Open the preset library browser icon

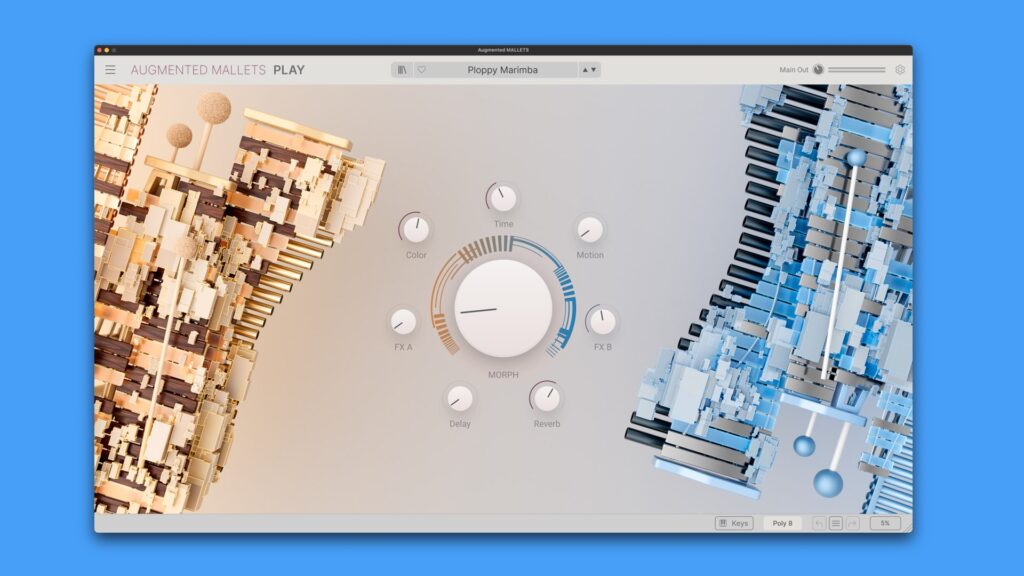402,70
